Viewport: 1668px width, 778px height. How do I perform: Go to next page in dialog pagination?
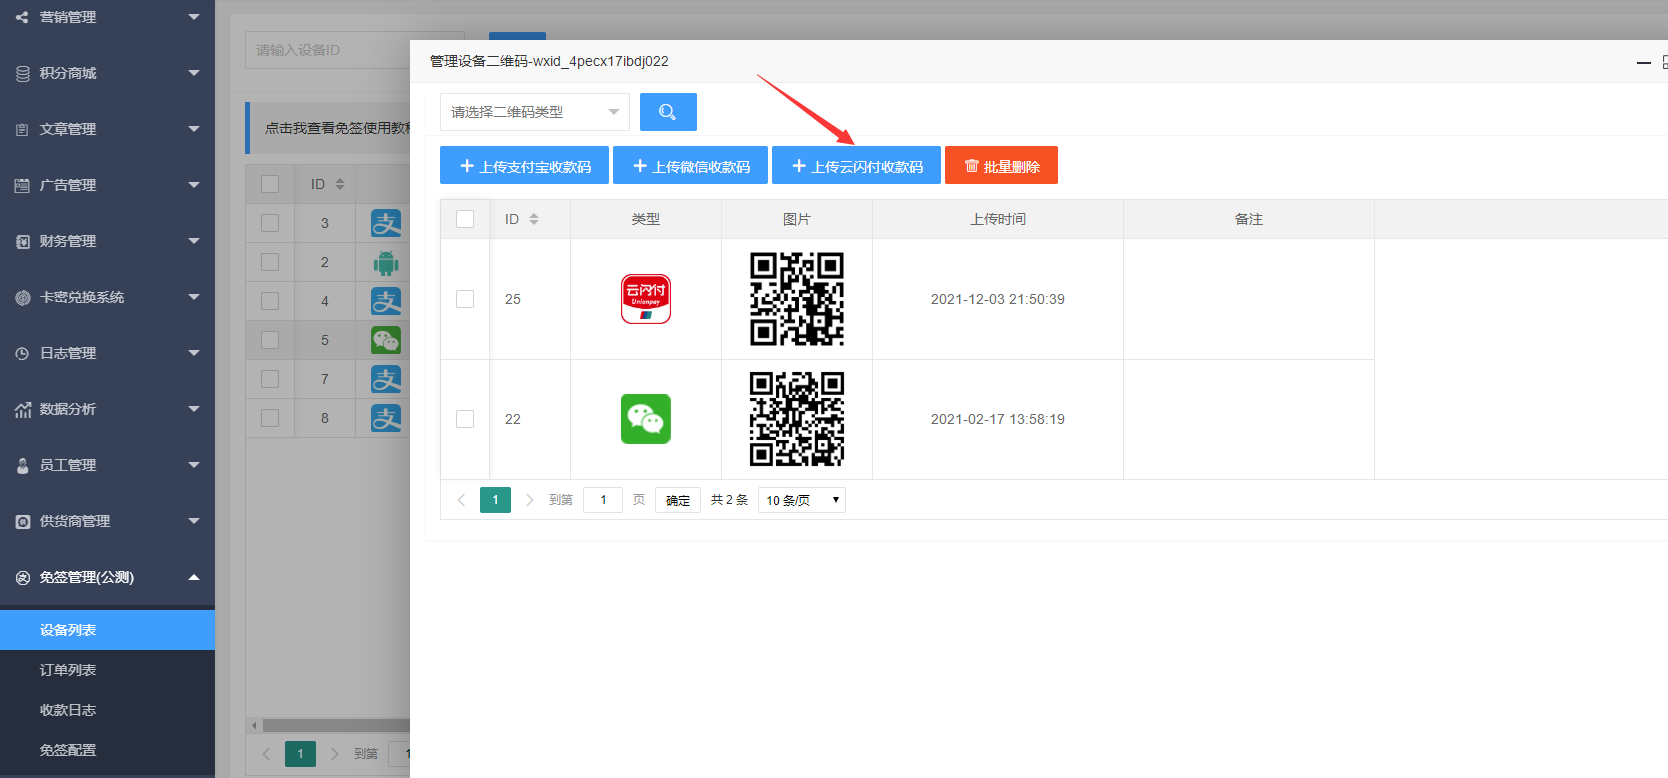point(530,500)
